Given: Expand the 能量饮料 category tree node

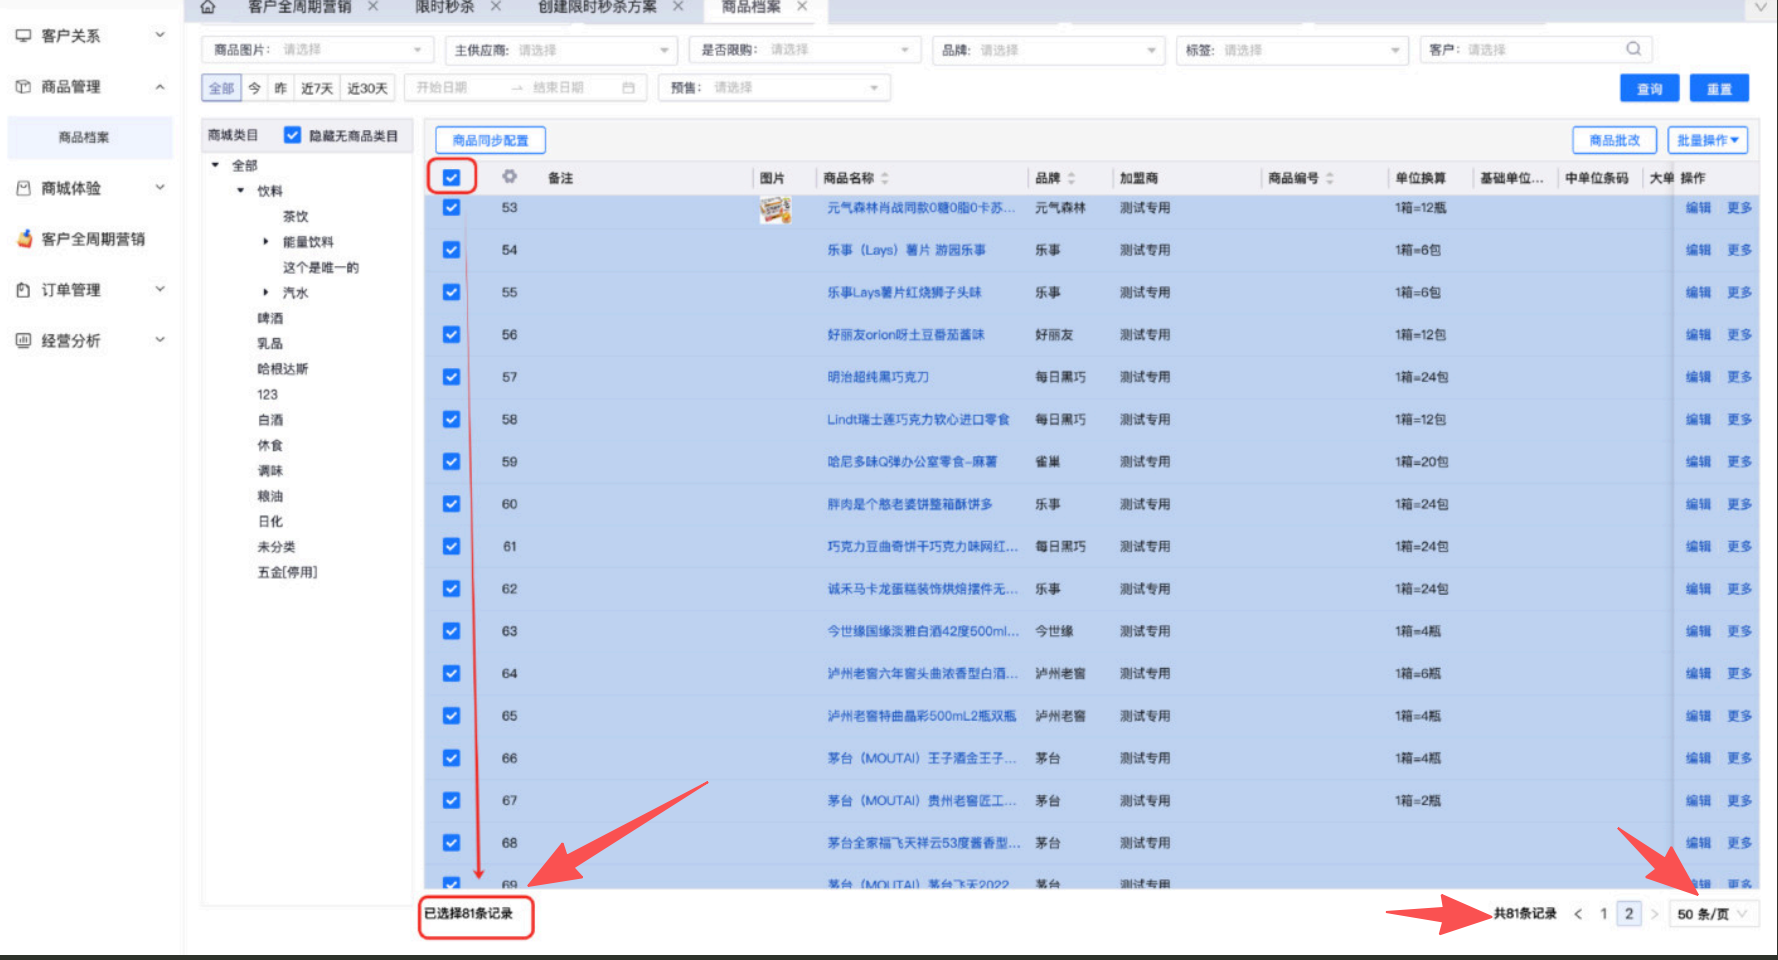Looking at the screenshot, I should point(265,242).
